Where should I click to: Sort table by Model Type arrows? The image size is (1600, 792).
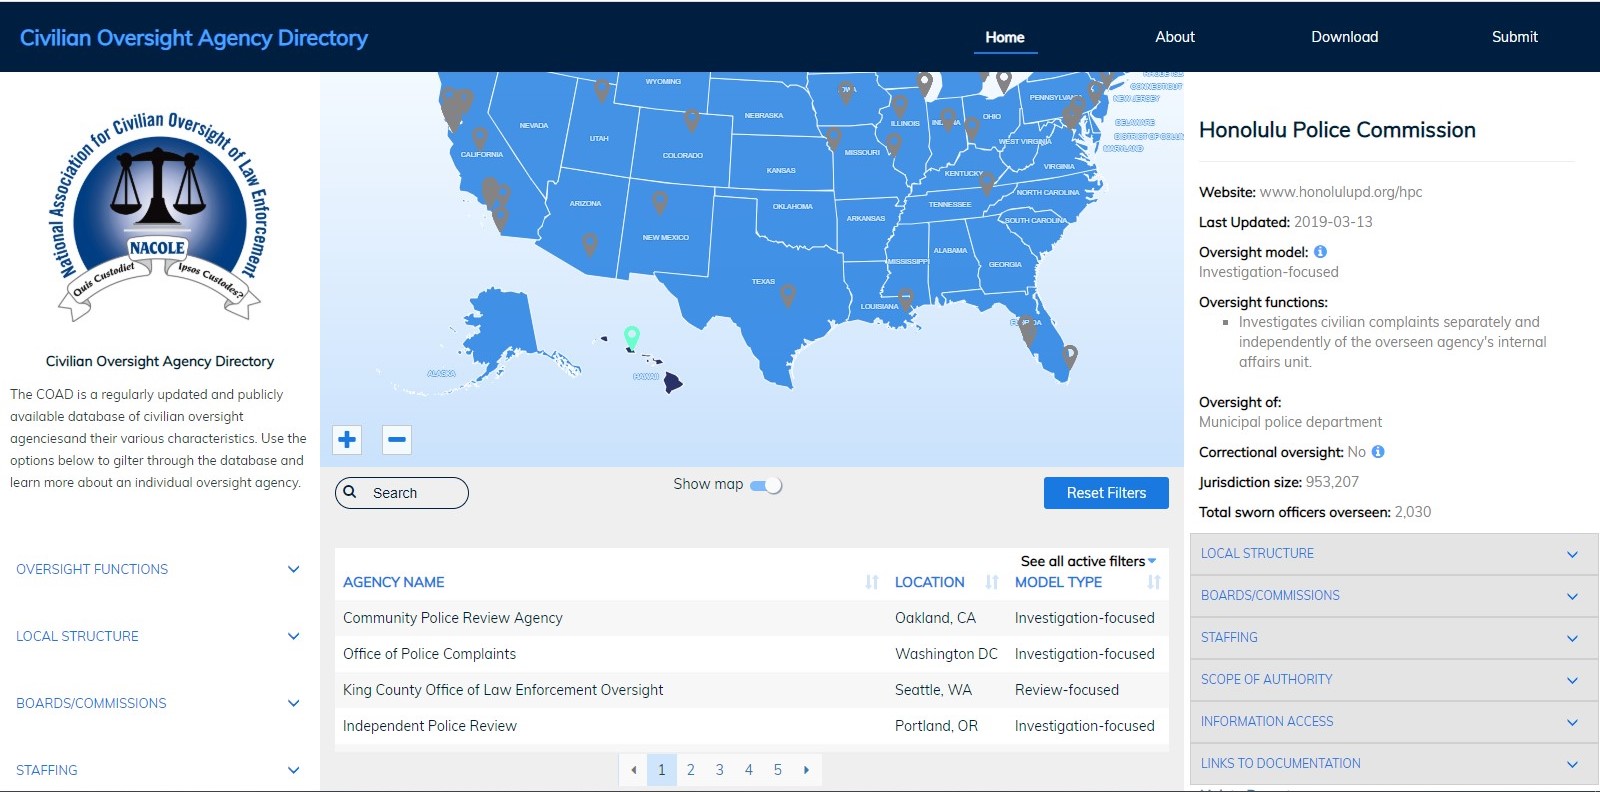point(1154,582)
